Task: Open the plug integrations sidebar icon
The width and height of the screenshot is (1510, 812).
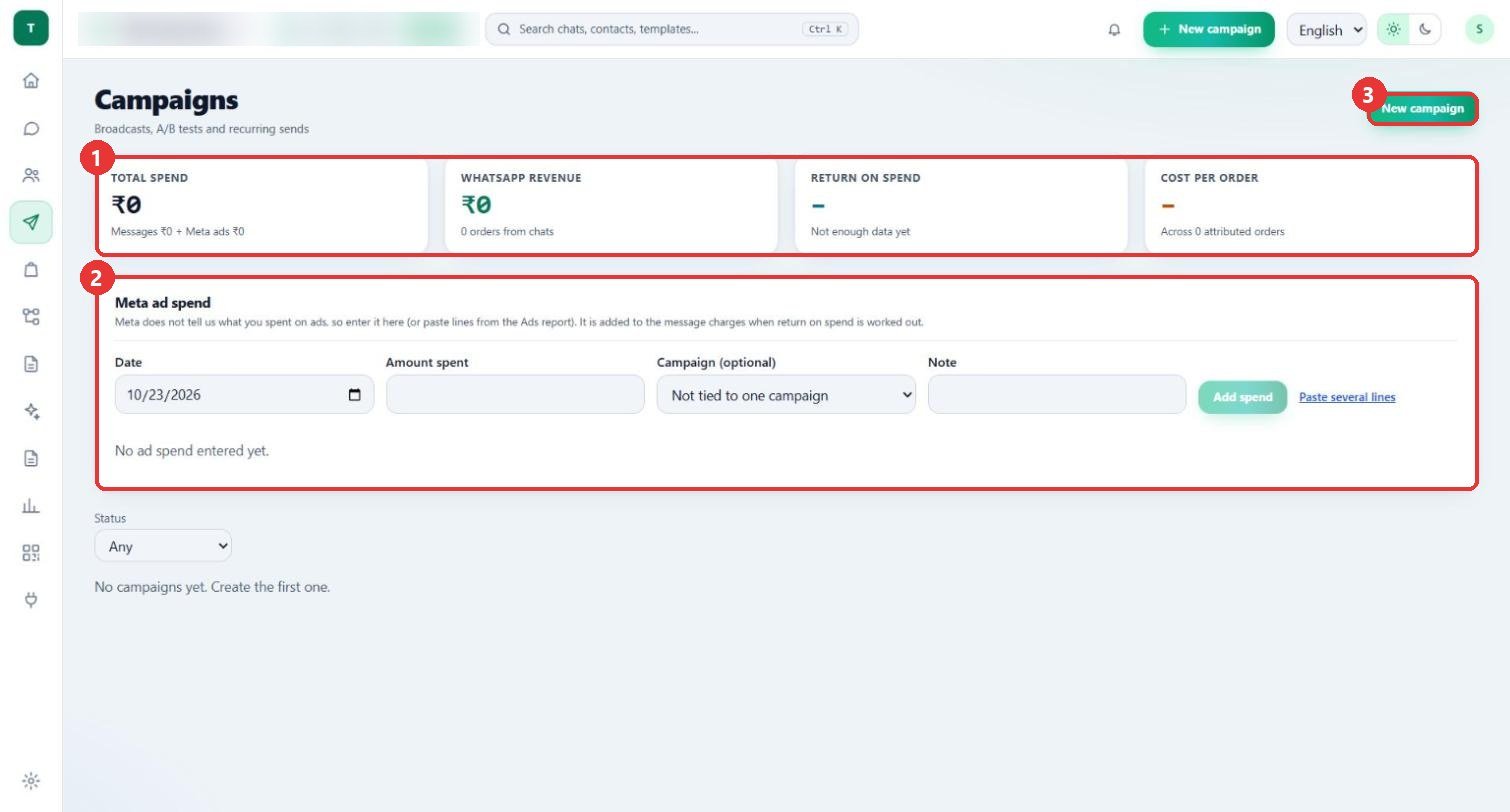Action: (31, 600)
